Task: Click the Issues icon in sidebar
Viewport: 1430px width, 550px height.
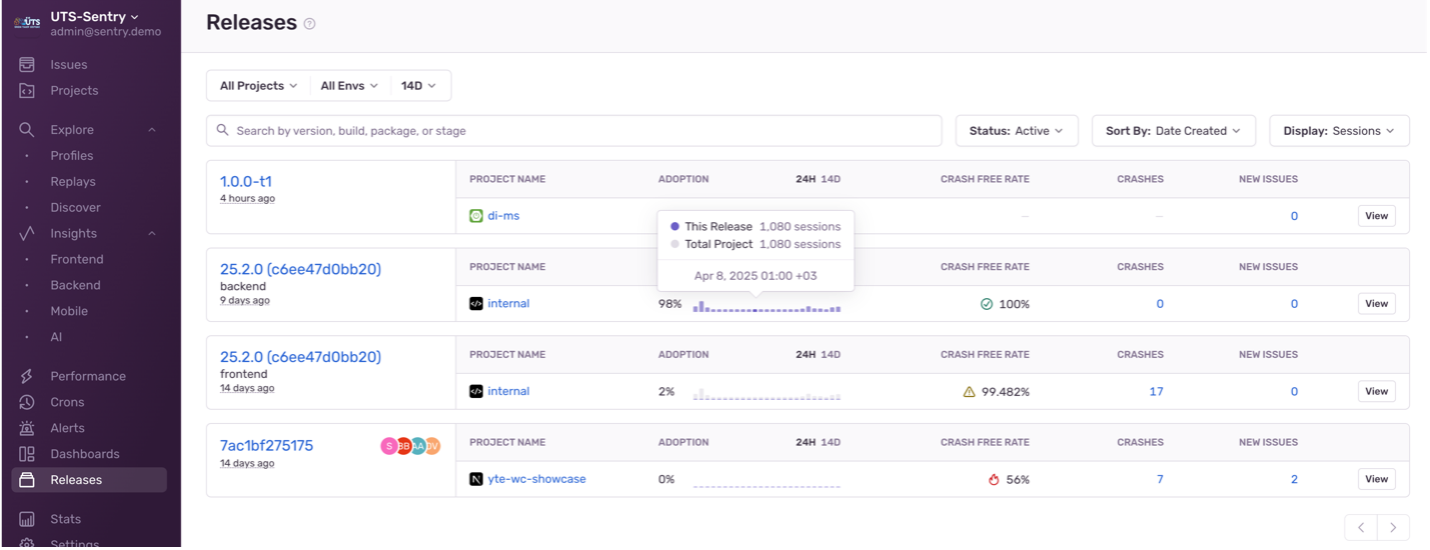Action: pyautogui.click(x=28, y=65)
